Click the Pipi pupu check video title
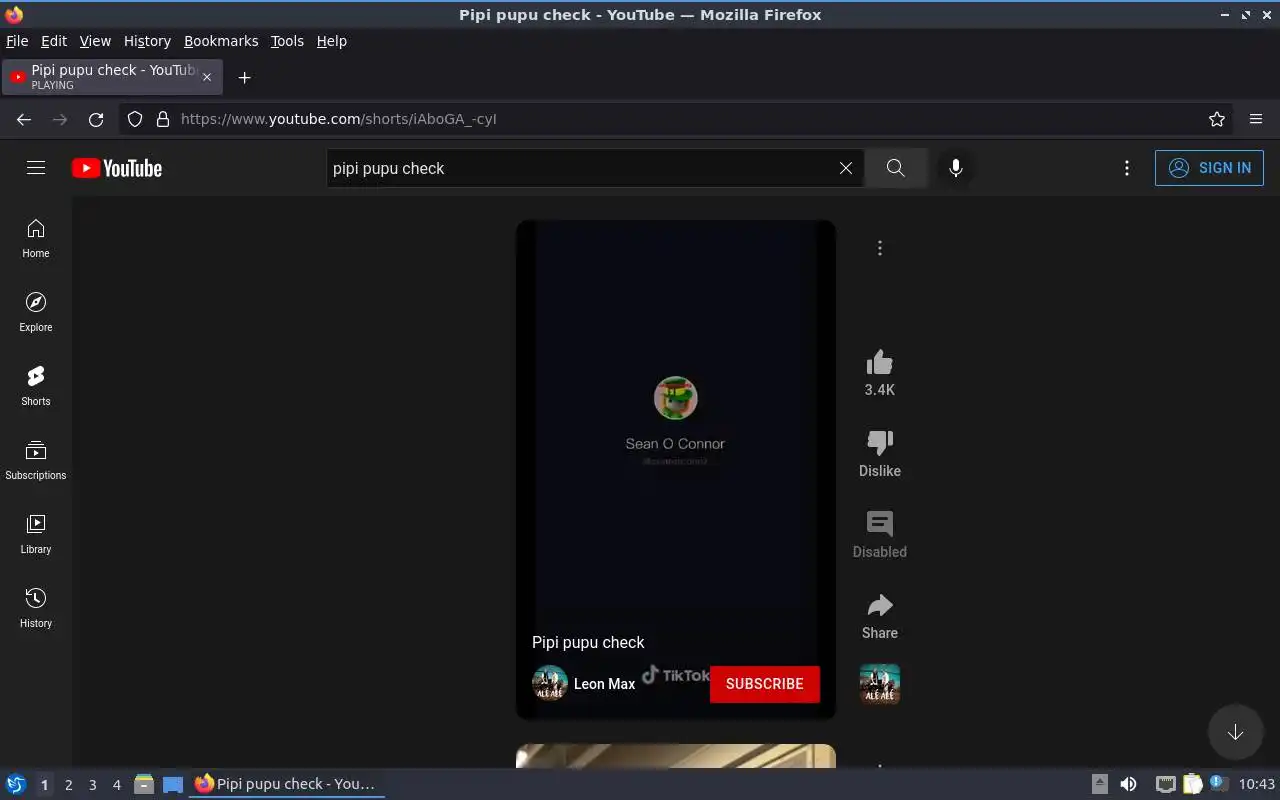This screenshot has height=800, width=1280. coord(588,642)
